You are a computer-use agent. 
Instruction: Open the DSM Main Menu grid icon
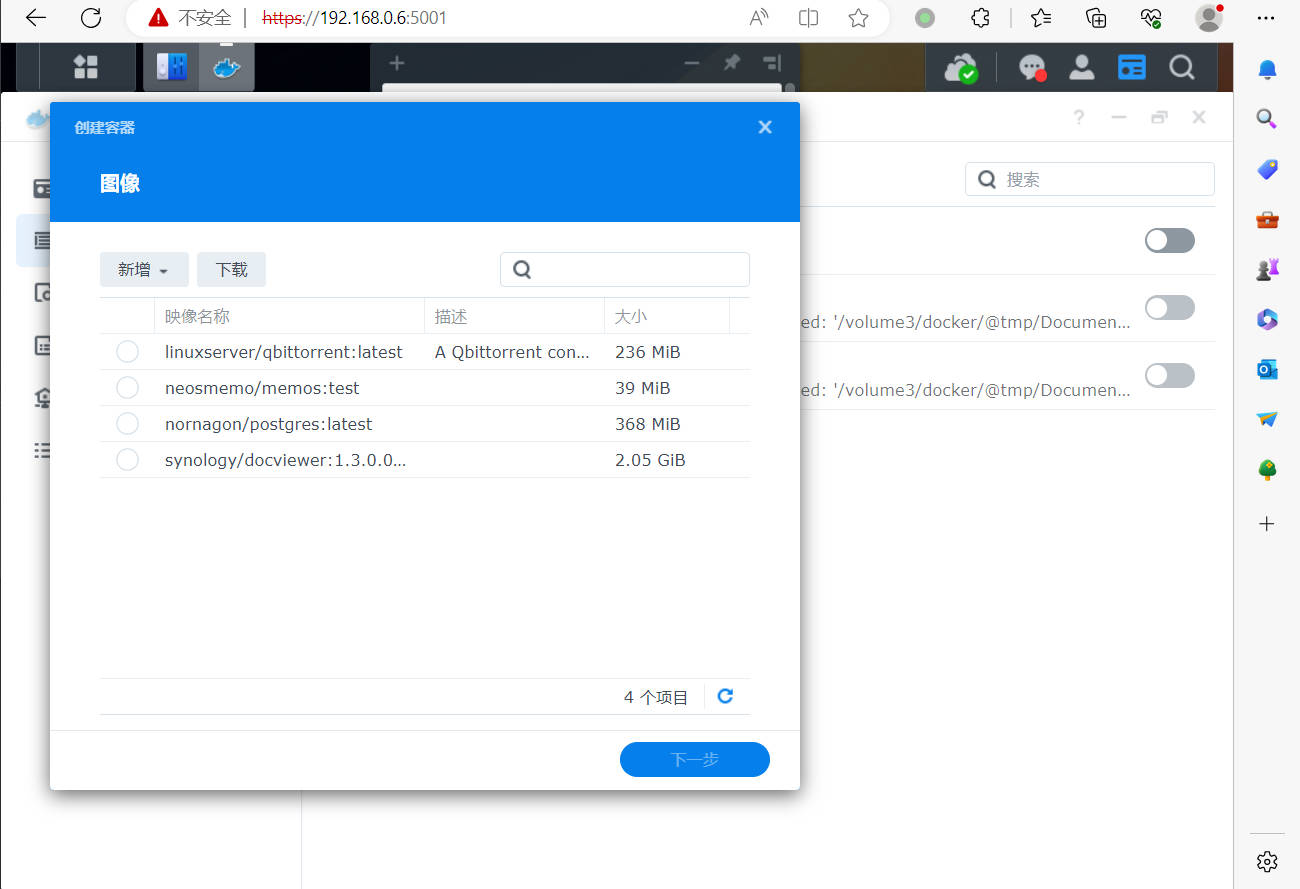[86, 67]
